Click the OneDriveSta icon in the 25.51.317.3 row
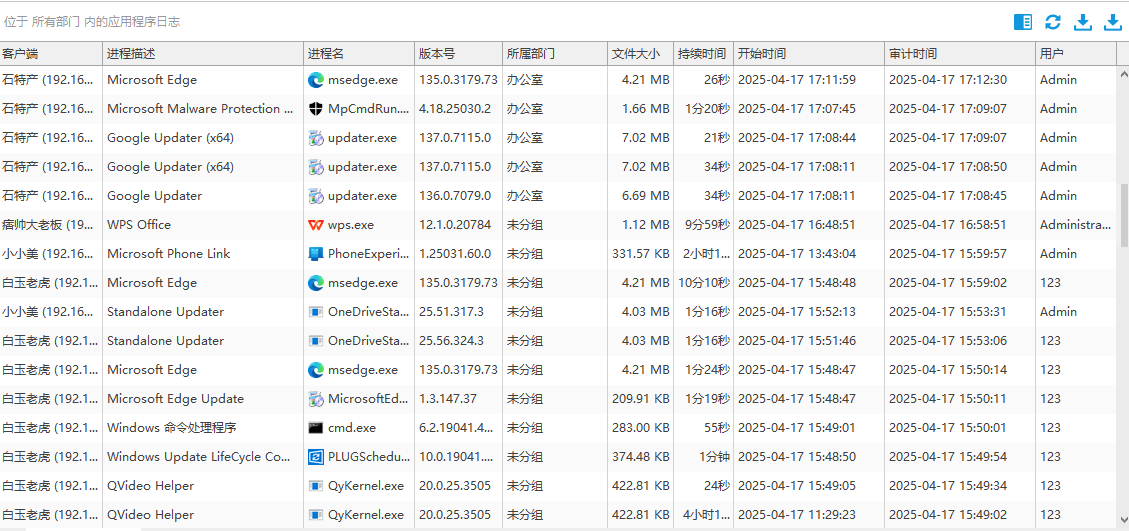 tap(315, 312)
